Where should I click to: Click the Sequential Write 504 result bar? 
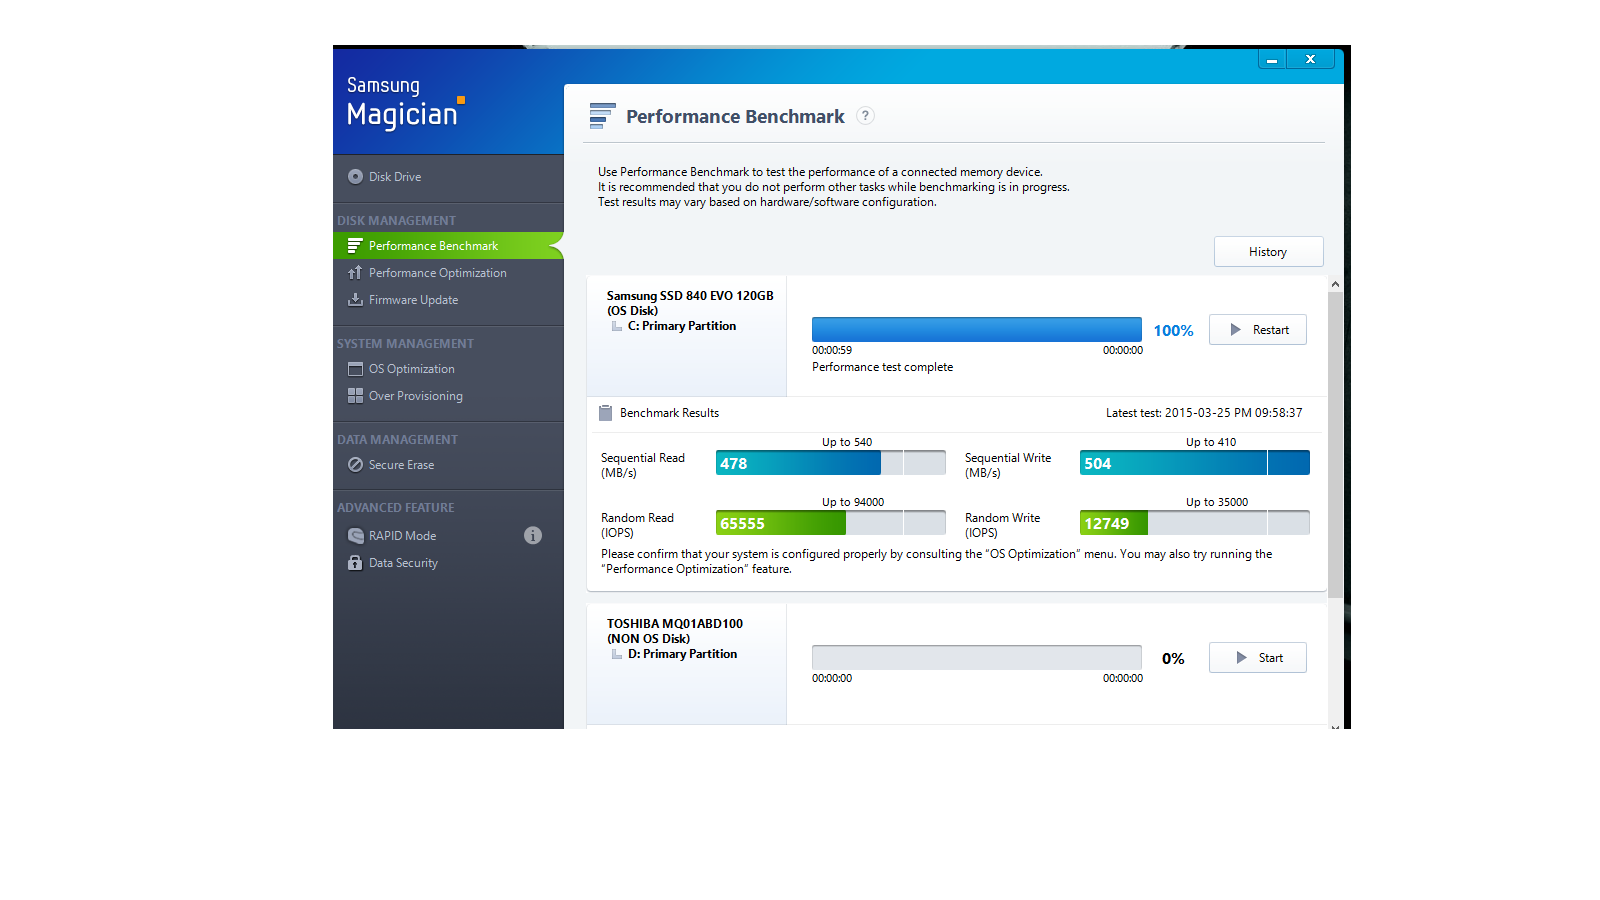(1195, 463)
